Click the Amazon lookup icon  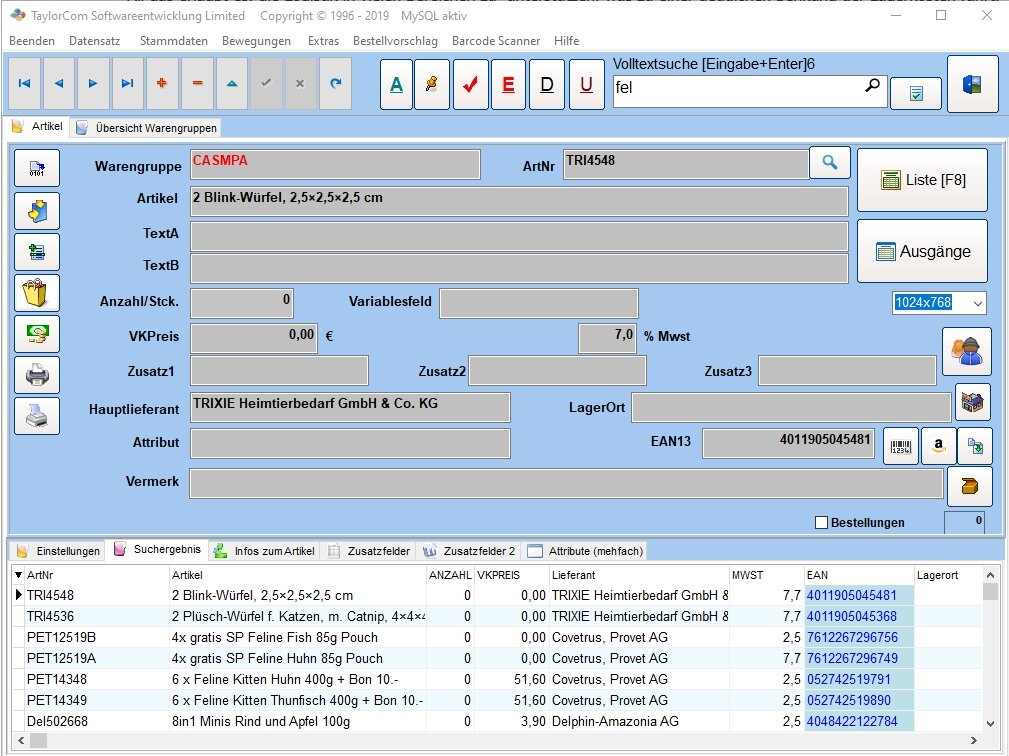pos(939,446)
